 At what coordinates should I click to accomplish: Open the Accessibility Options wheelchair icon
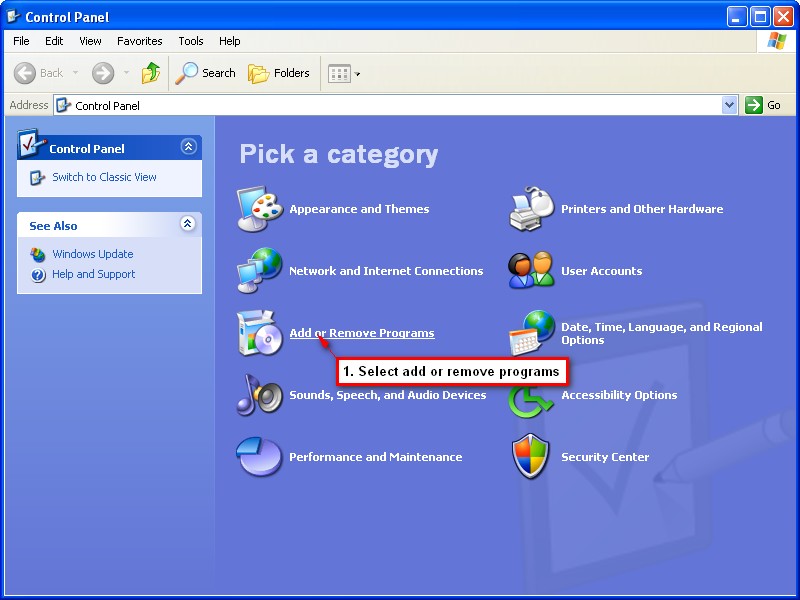(531, 402)
